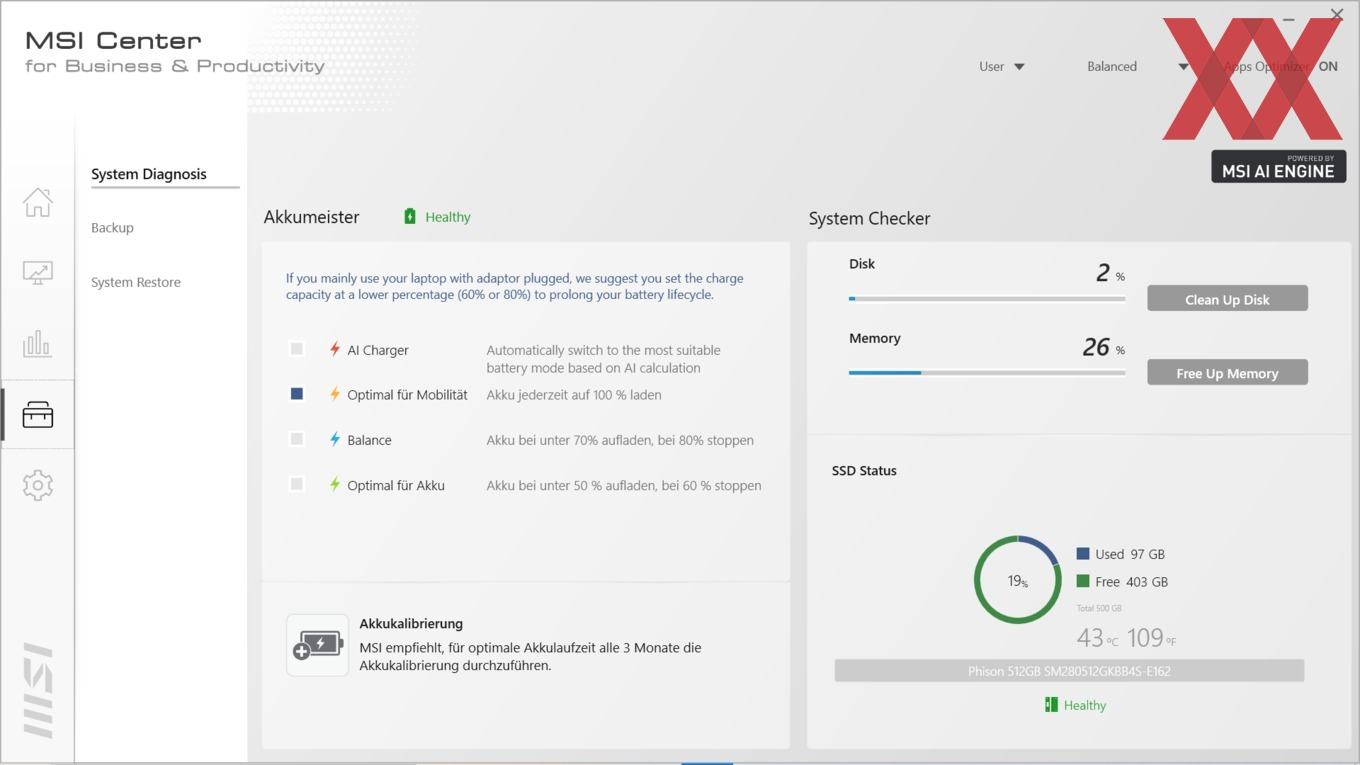This screenshot has width=1360, height=765.
Task: Click the 43 °C temperature reading
Action: coord(1097,637)
